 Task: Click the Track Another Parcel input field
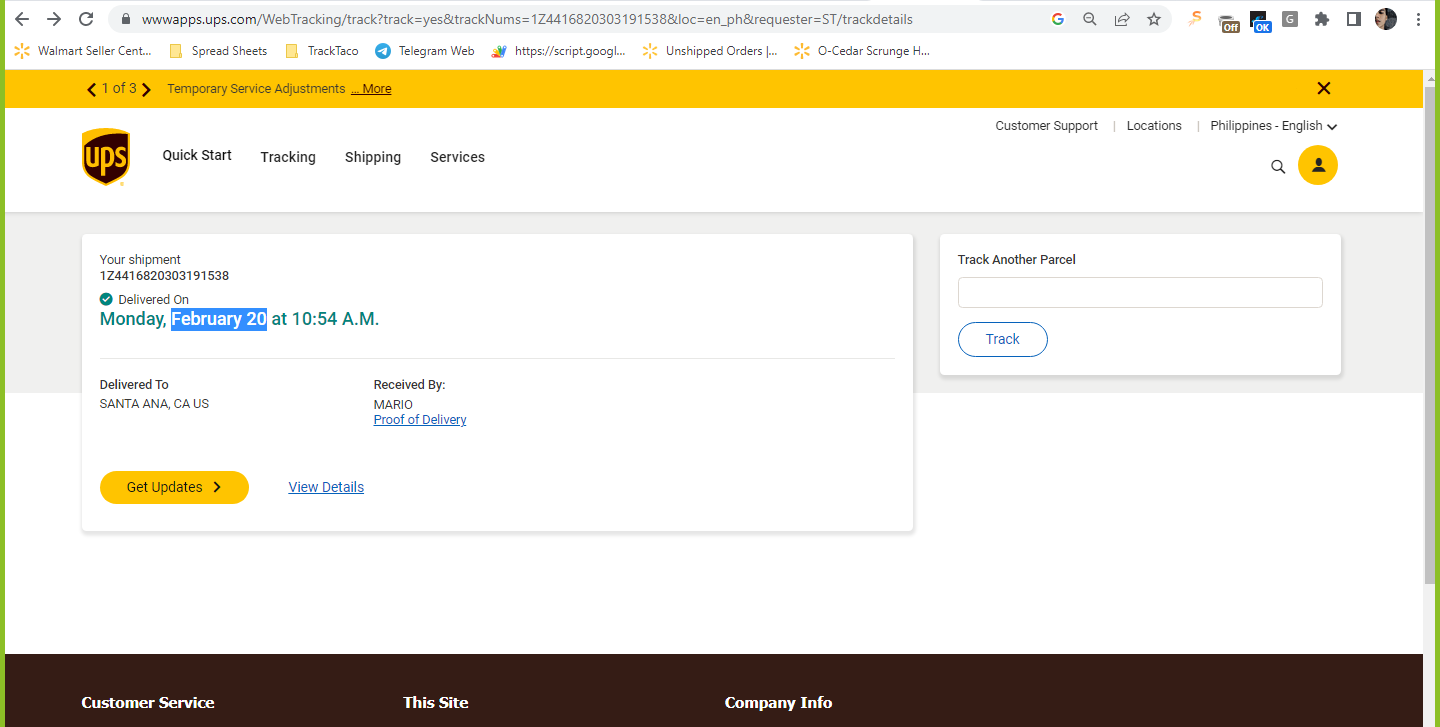[x=1140, y=293]
